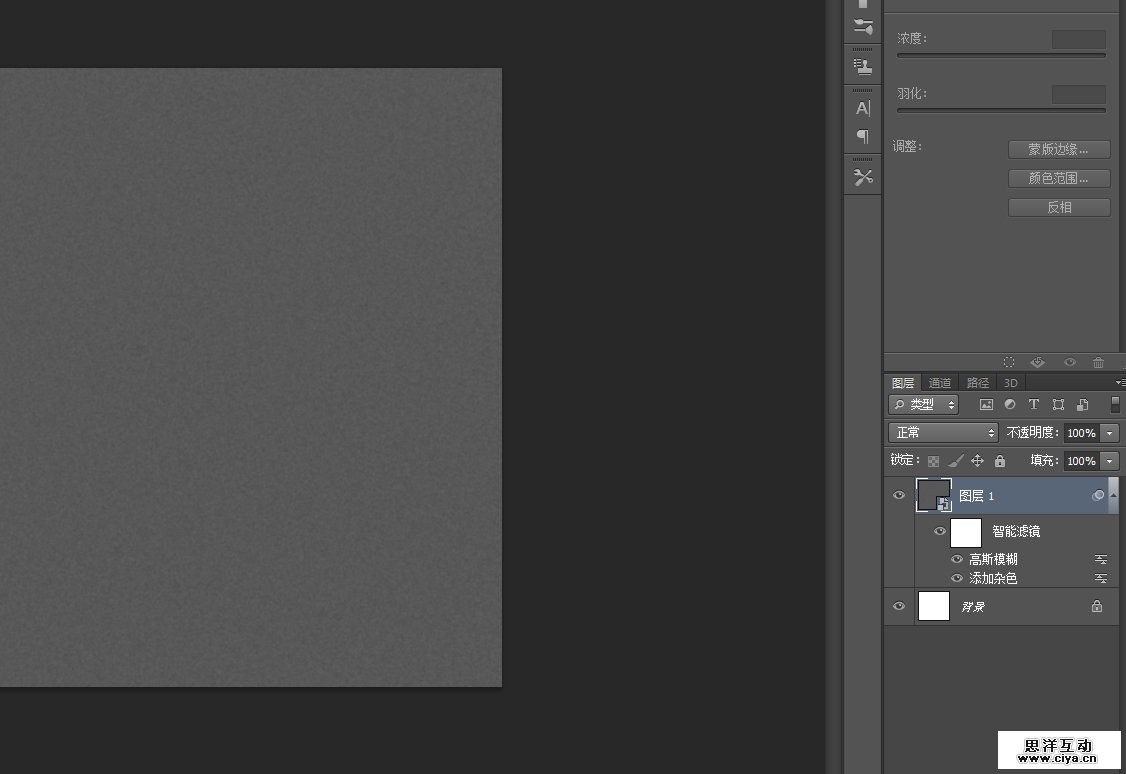1126x774 pixels.
Task: Filter layers by text type icon
Action: [1034, 405]
